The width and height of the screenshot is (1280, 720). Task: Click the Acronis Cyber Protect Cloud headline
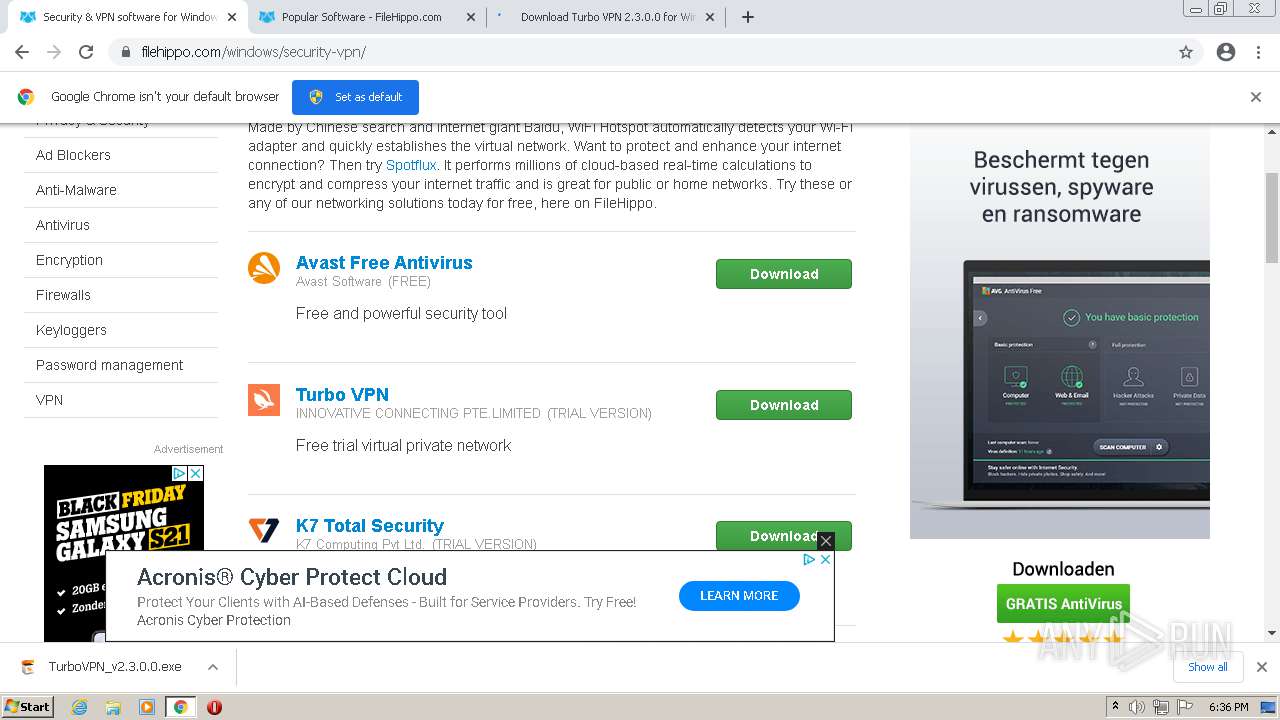point(292,577)
